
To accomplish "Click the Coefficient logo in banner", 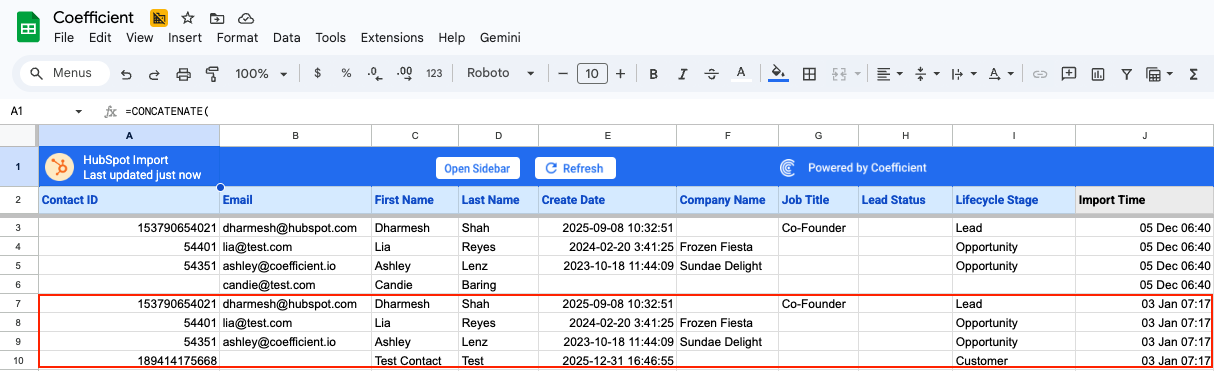I will (x=788, y=168).
